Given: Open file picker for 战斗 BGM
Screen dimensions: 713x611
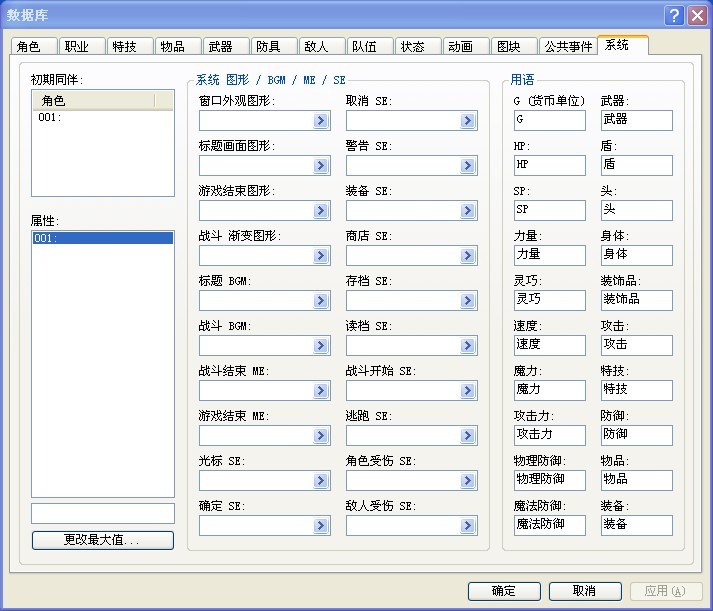Looking at the screenshot, I should click(321, 346).
